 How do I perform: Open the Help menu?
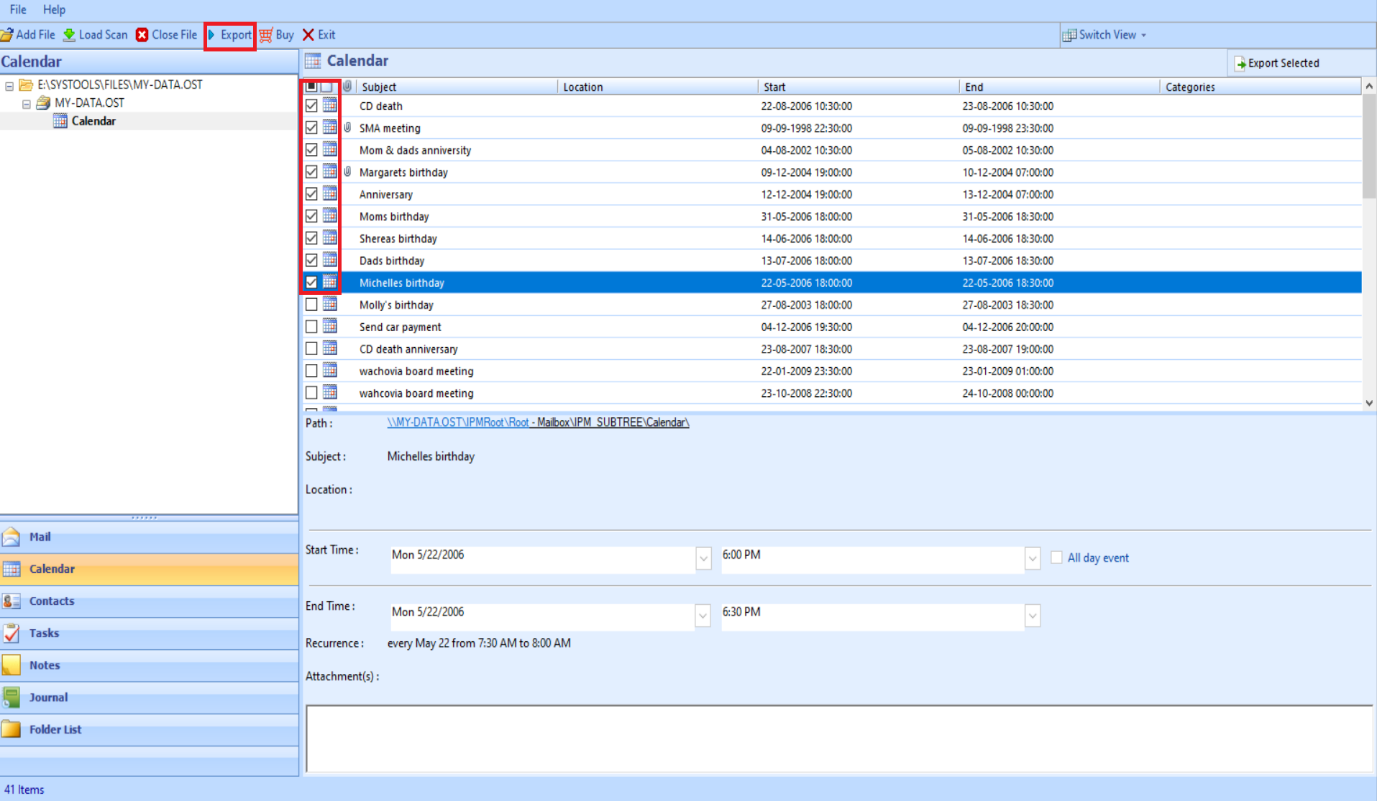(54, 10)
